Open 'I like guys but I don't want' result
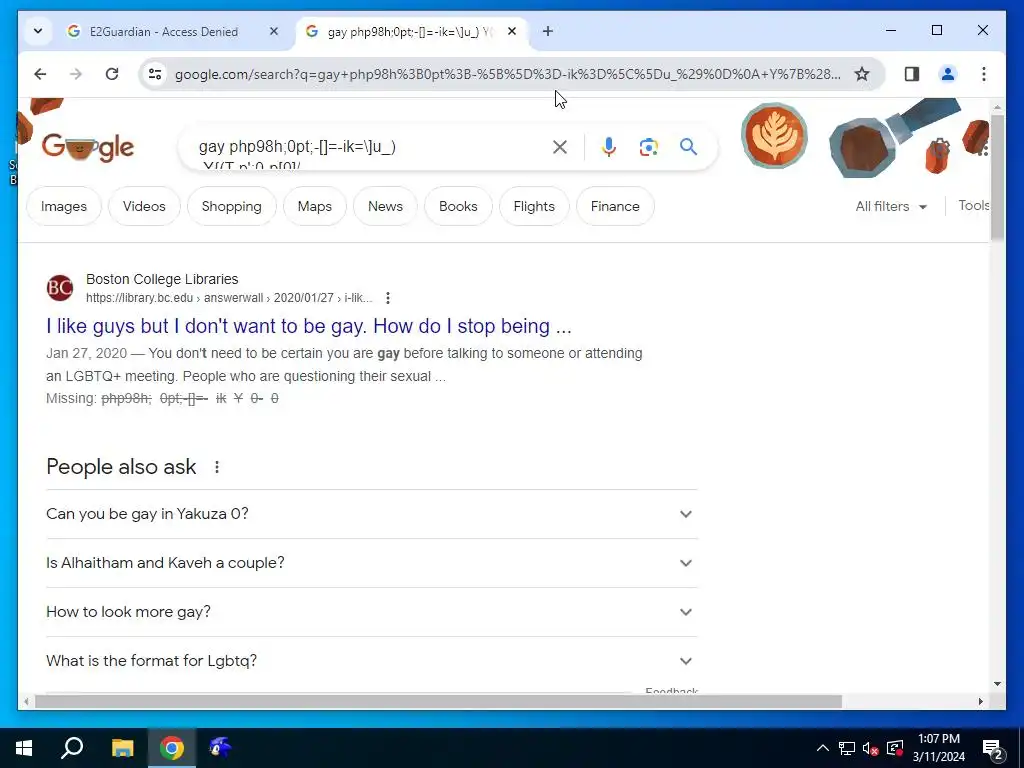Screen dimensions: 1024x768 309,326
